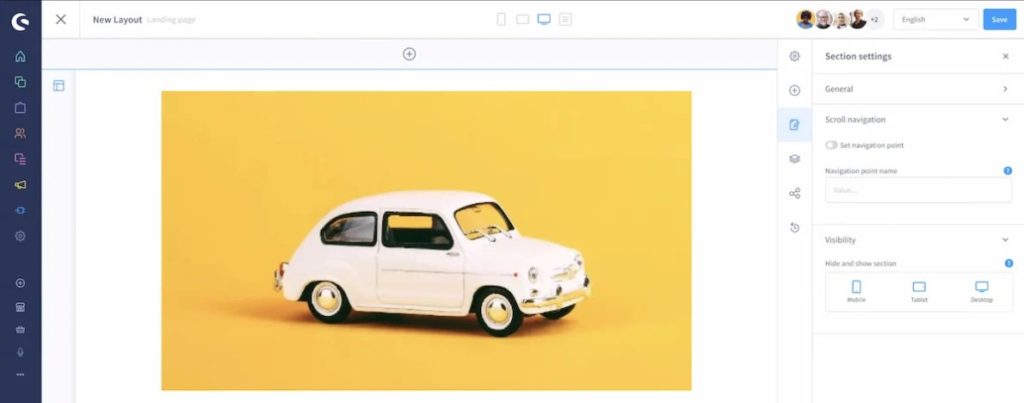Toggle Desktop visibility for the section

click(x=981, y=291)
